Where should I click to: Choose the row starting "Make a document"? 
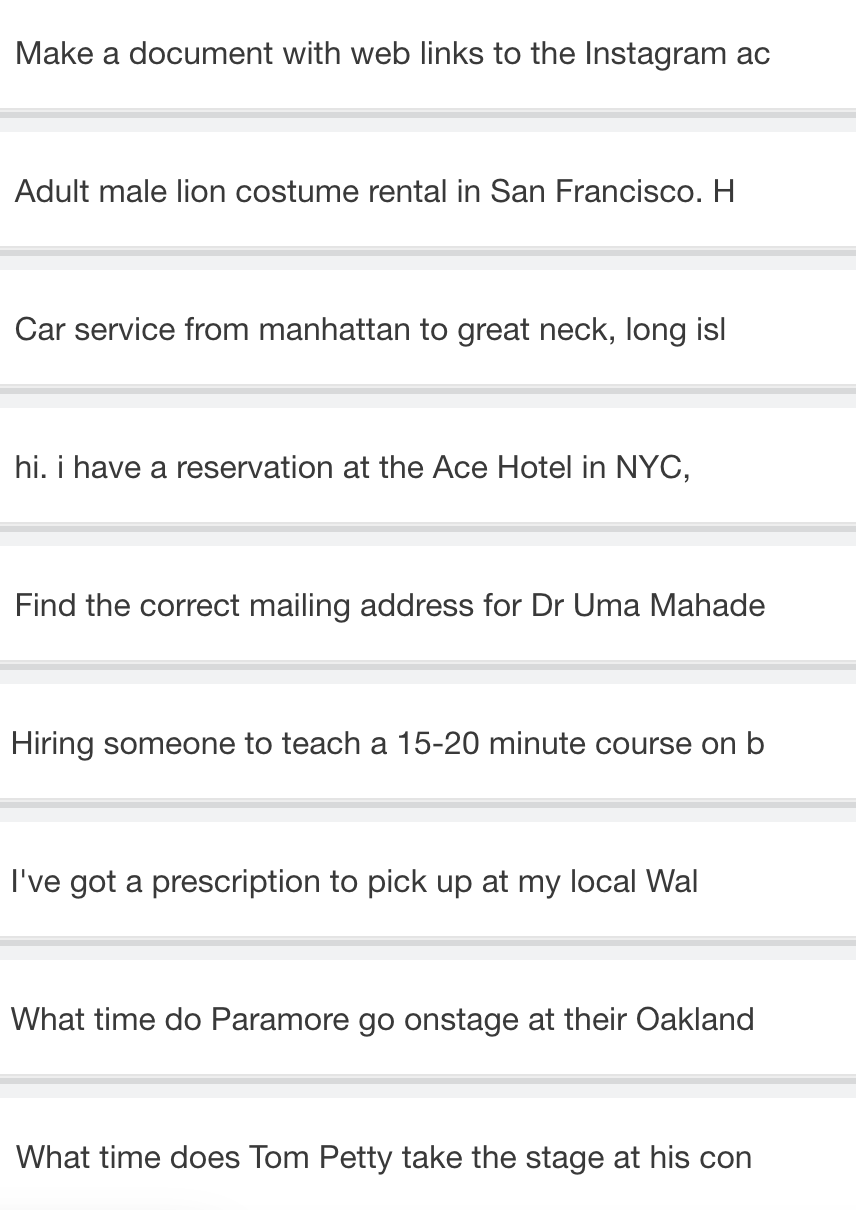(392, 54)
